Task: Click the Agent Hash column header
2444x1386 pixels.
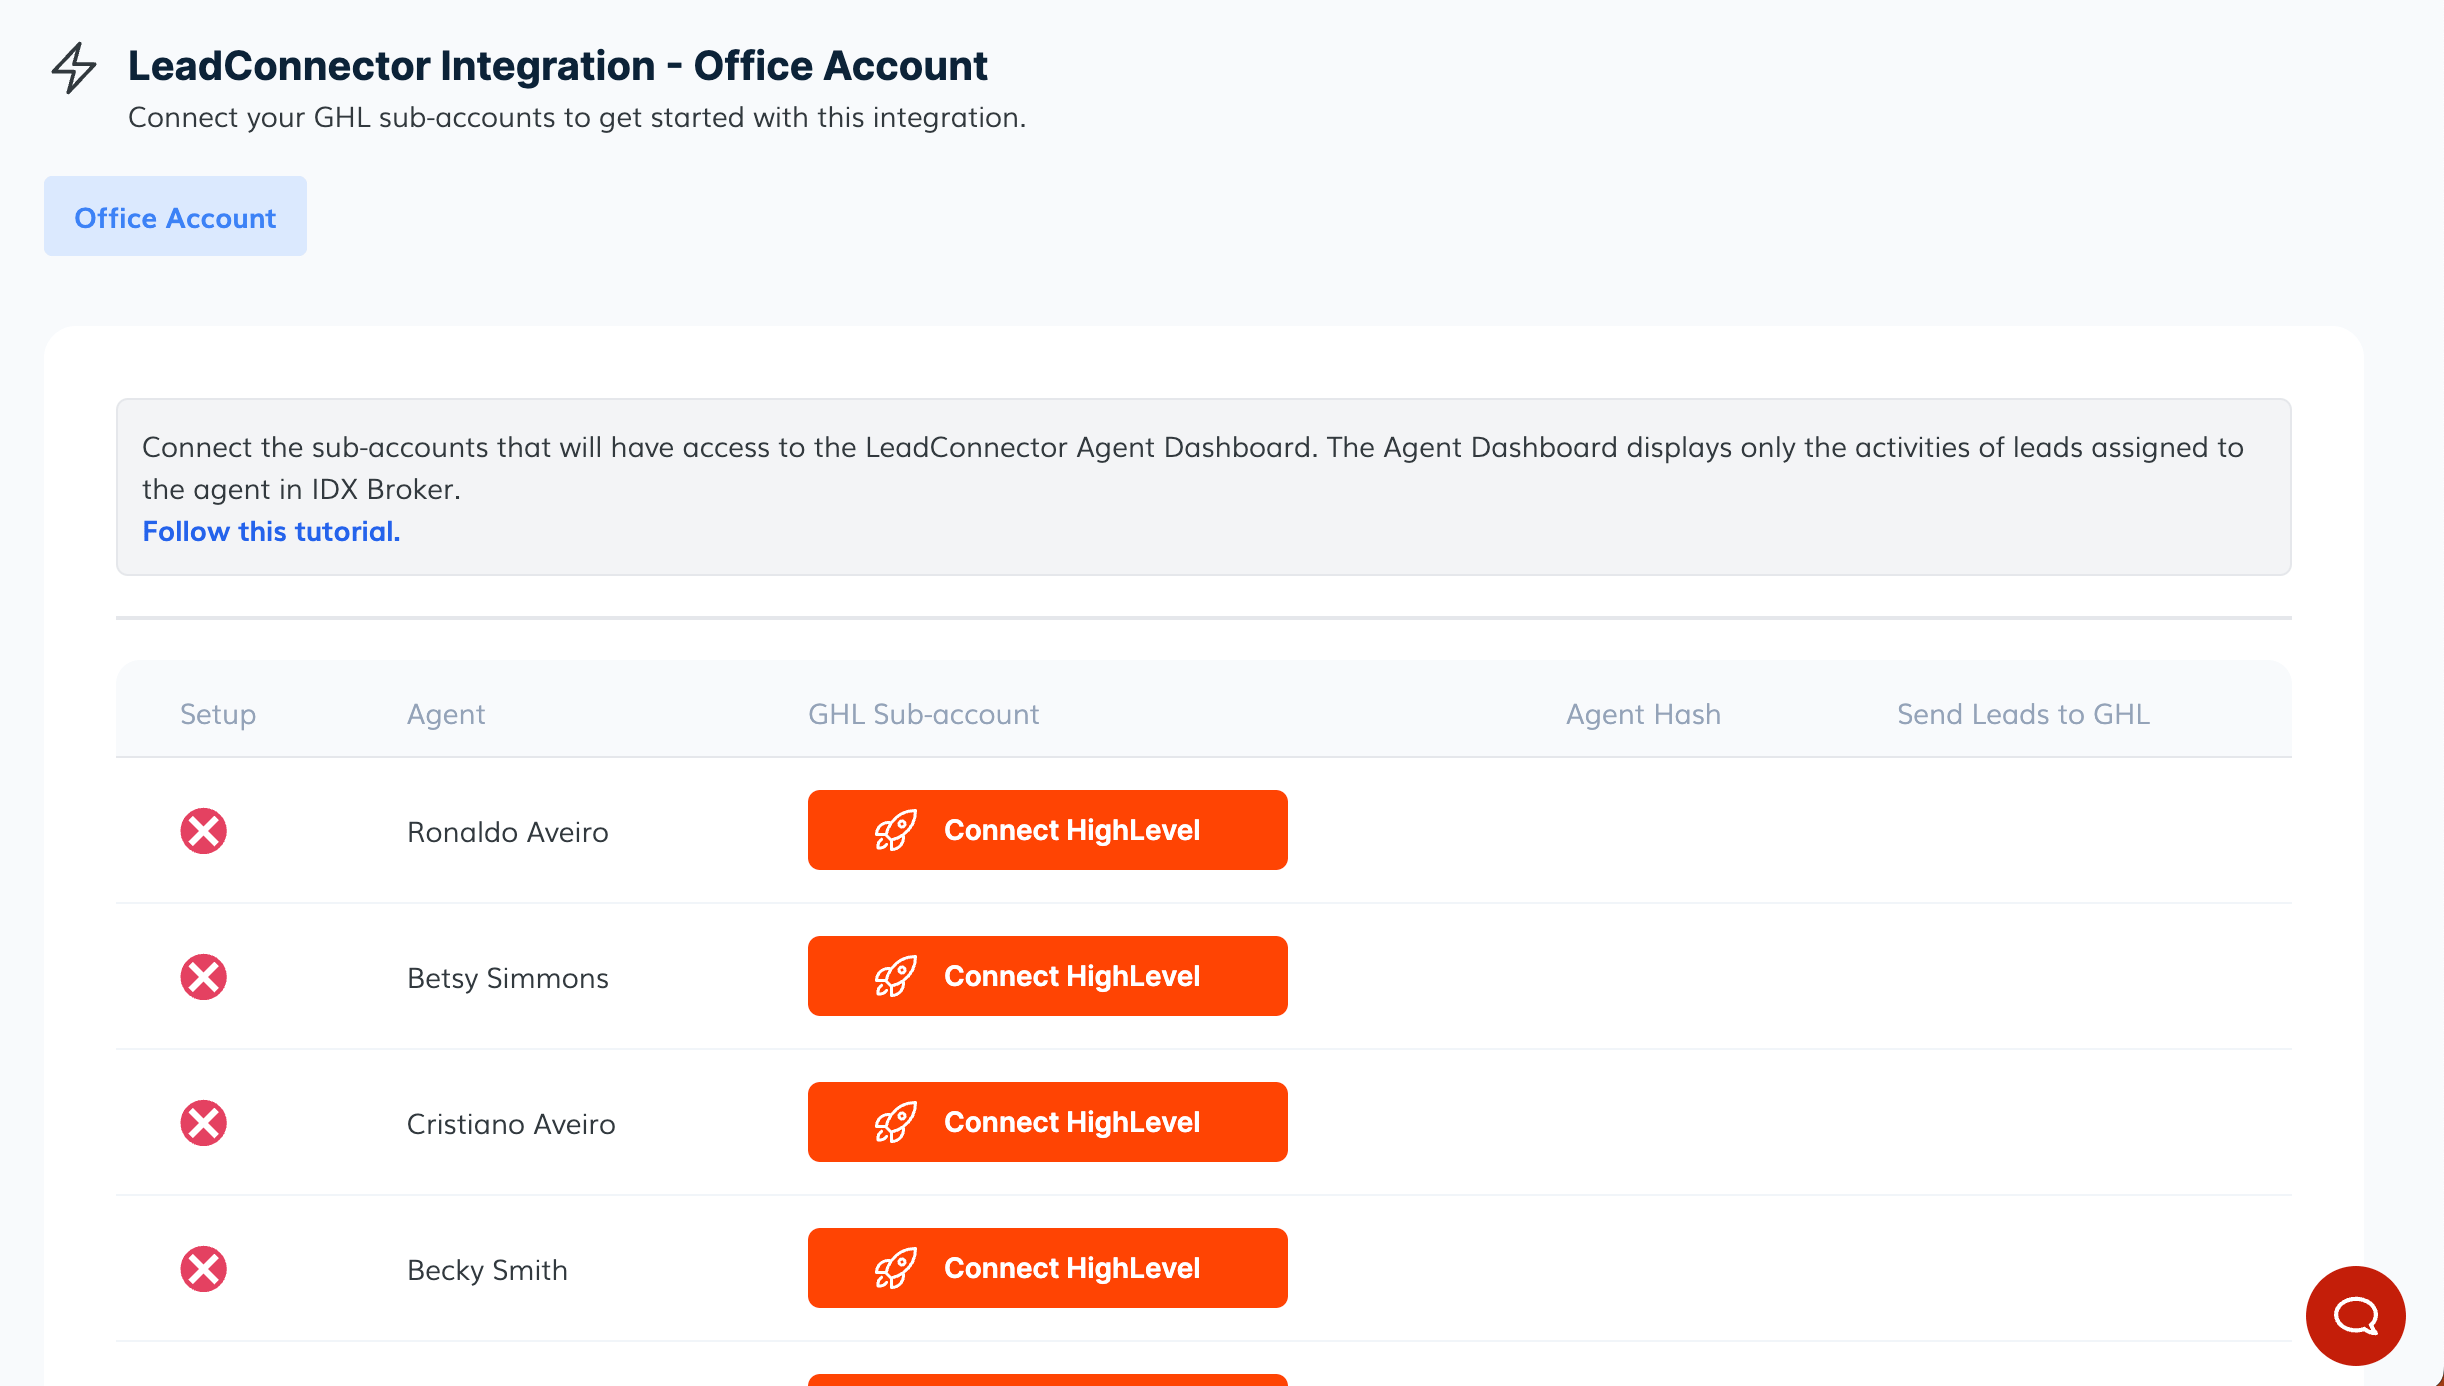Action: point(1643,714)
